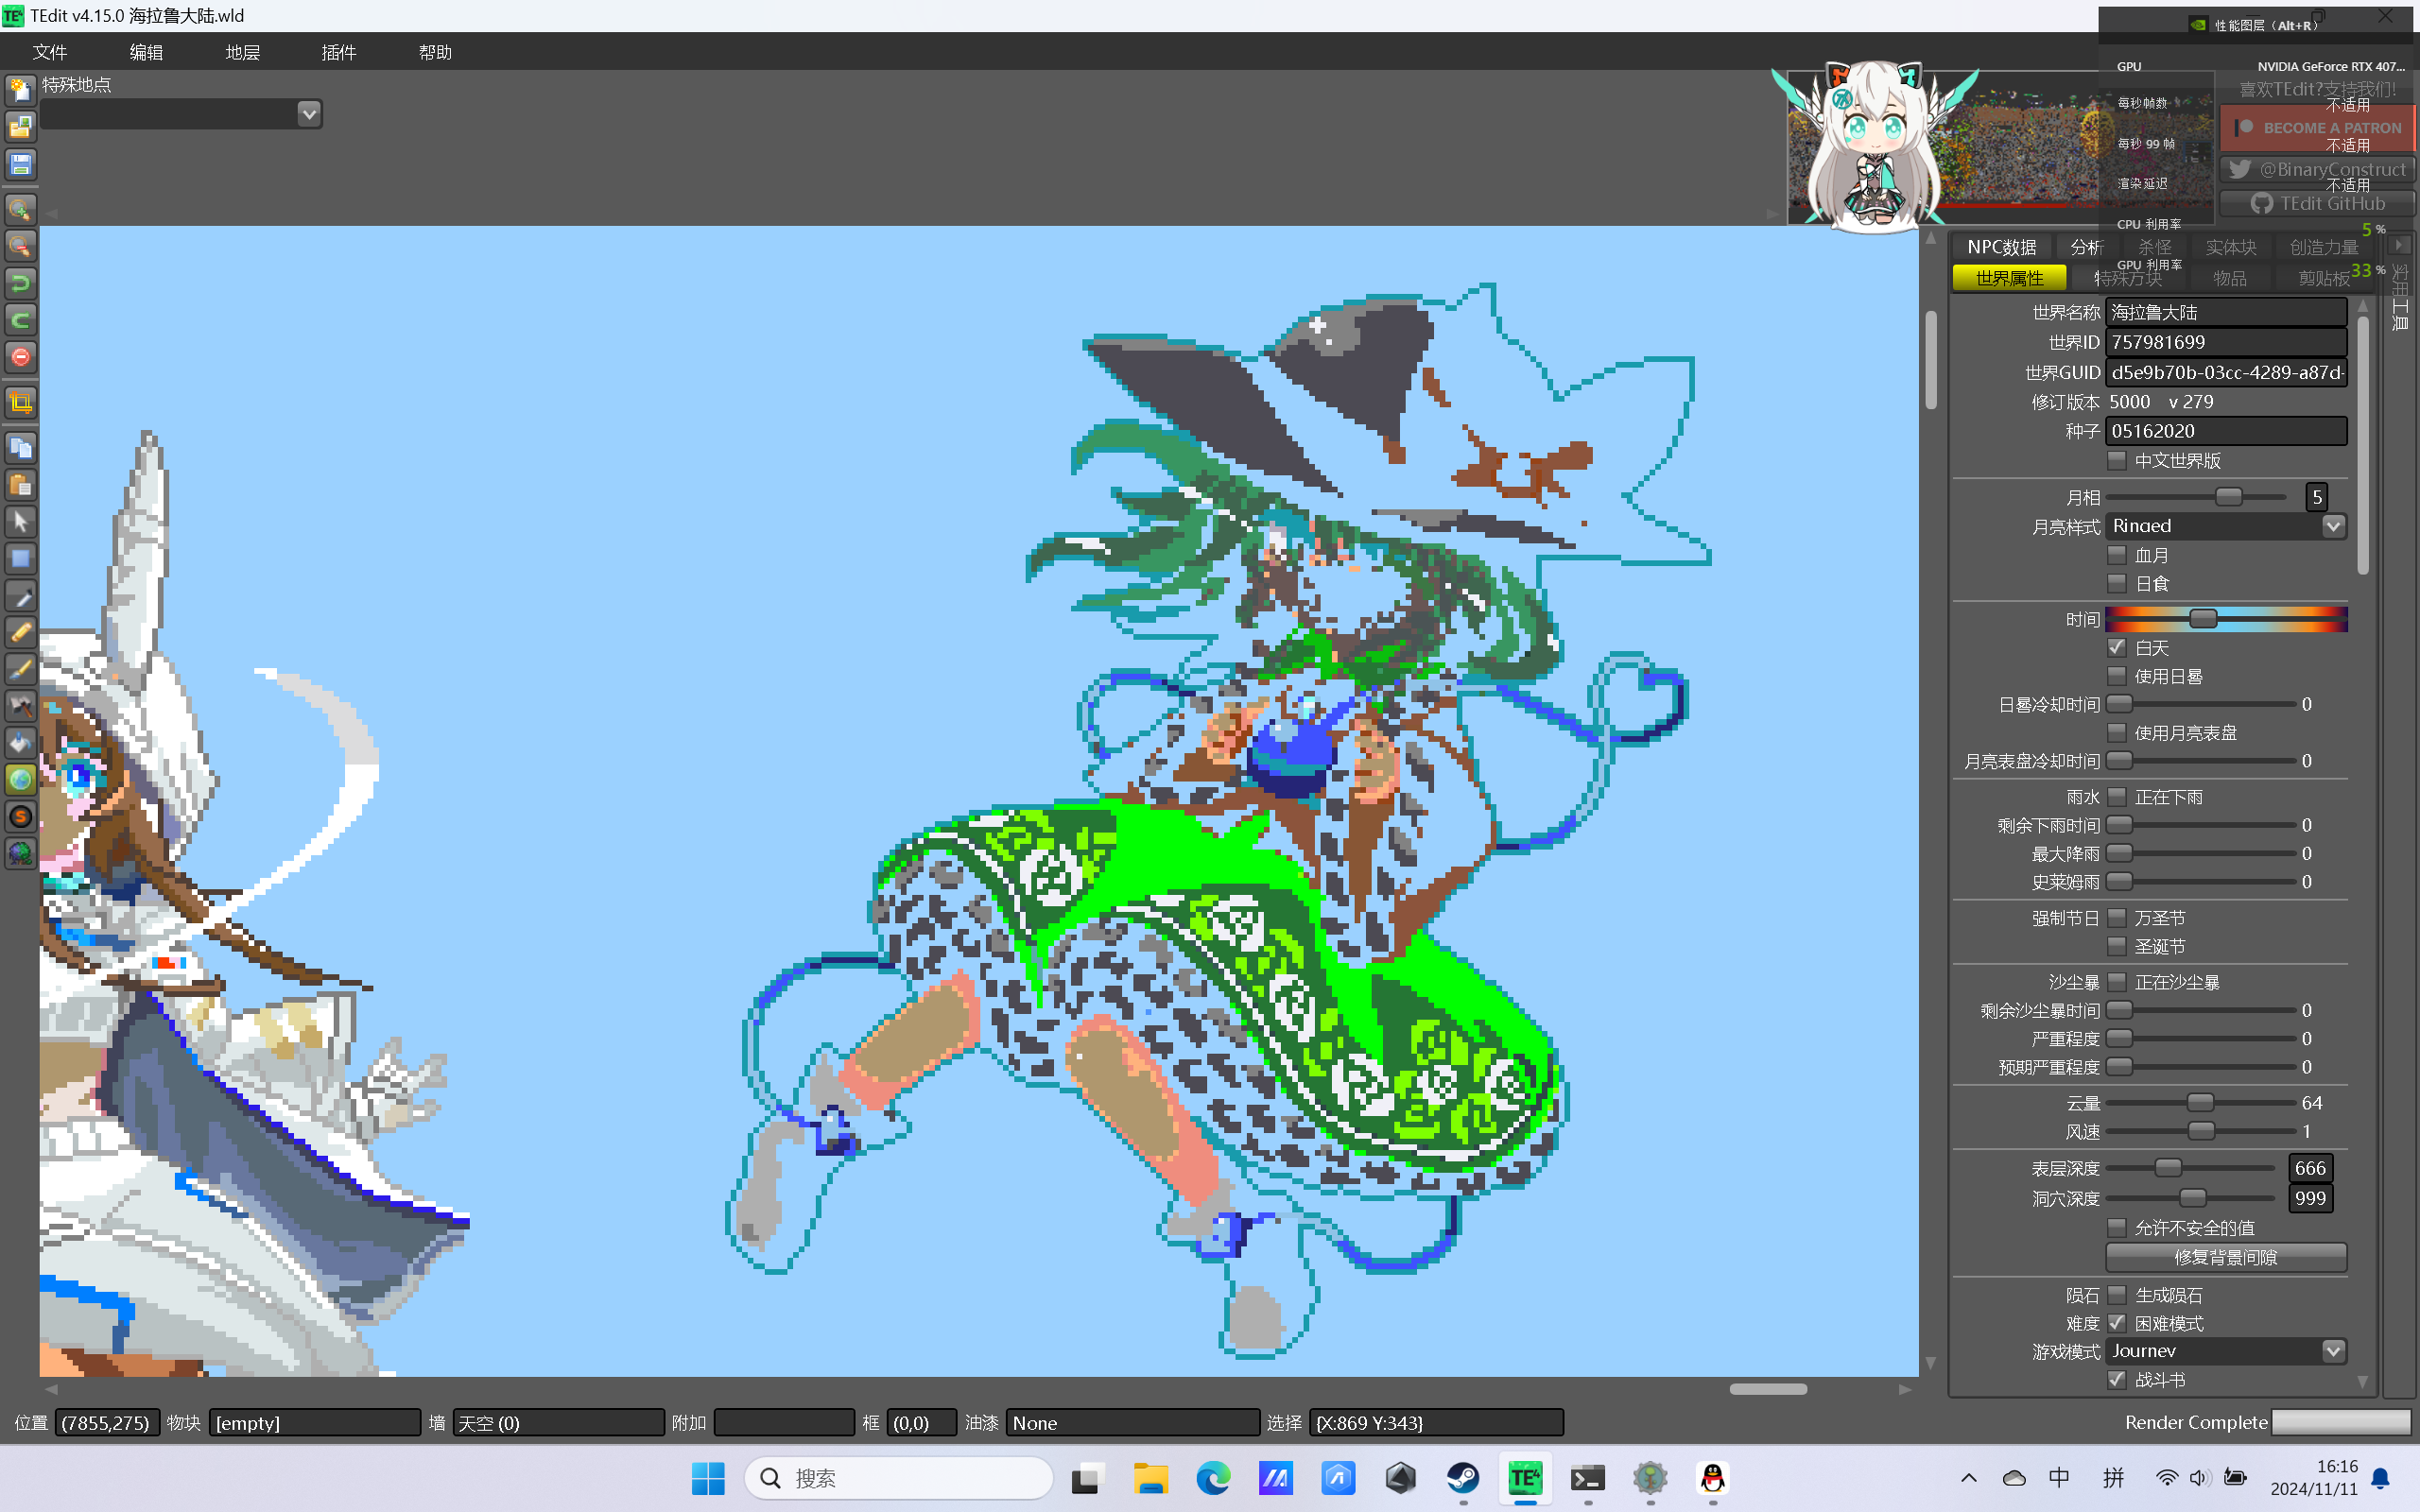
Task: Select the orange S sprite tool
Action: 20,817
